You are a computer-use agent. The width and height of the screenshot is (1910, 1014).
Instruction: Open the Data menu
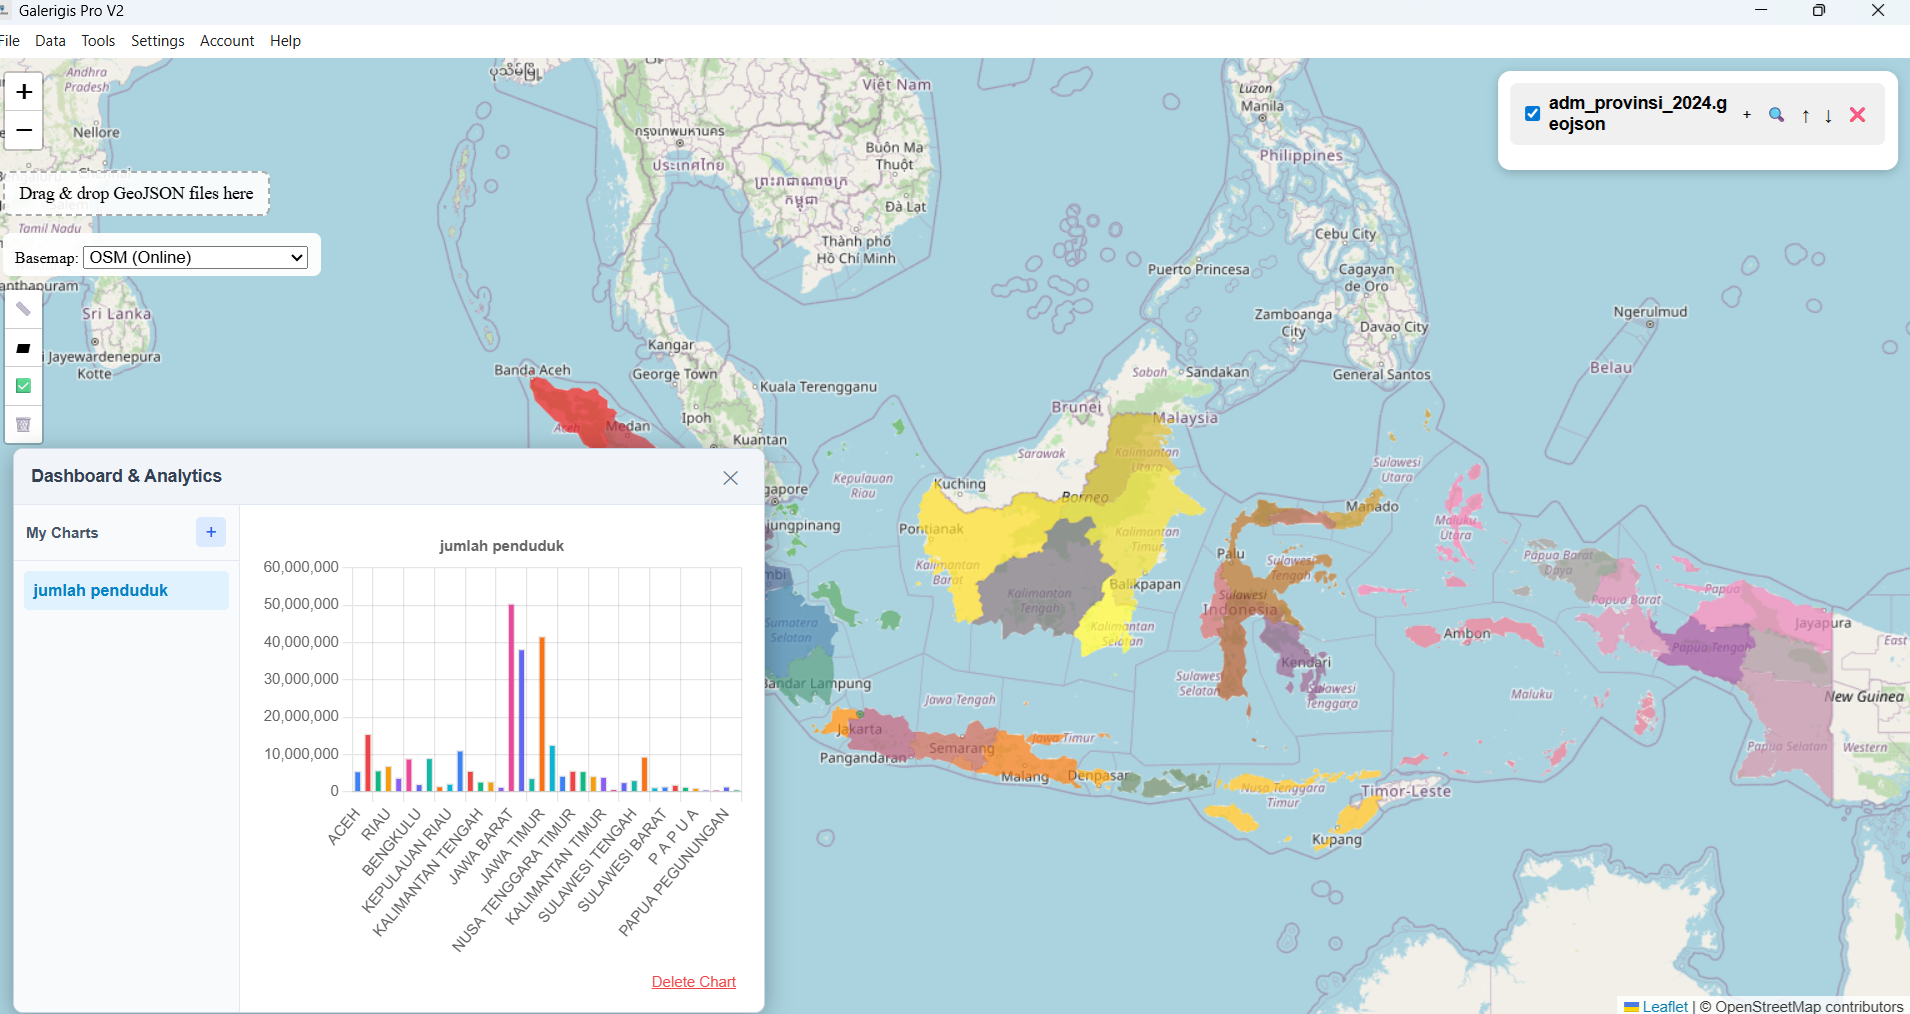pos(49,41)
